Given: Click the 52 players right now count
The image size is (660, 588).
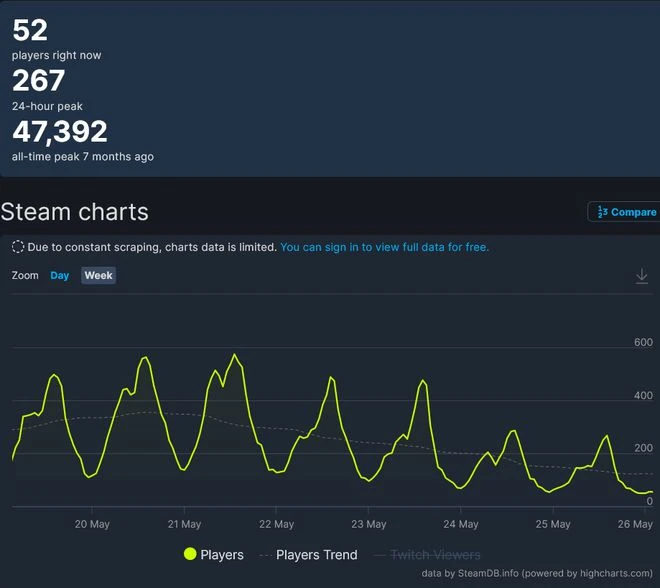Looking at the screenshot, I should 30,30.
